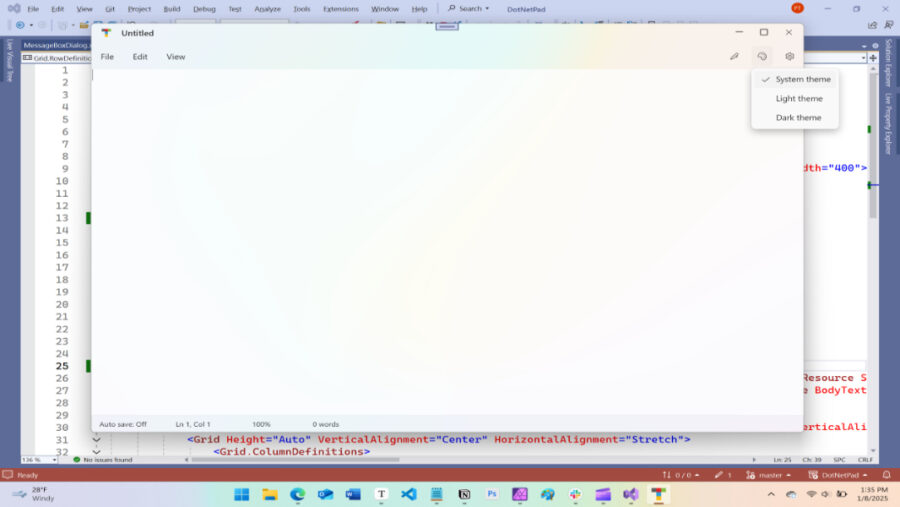900x507 pixels.
Task: Open Visual Studio Debug menu
Action: (204, 9)
